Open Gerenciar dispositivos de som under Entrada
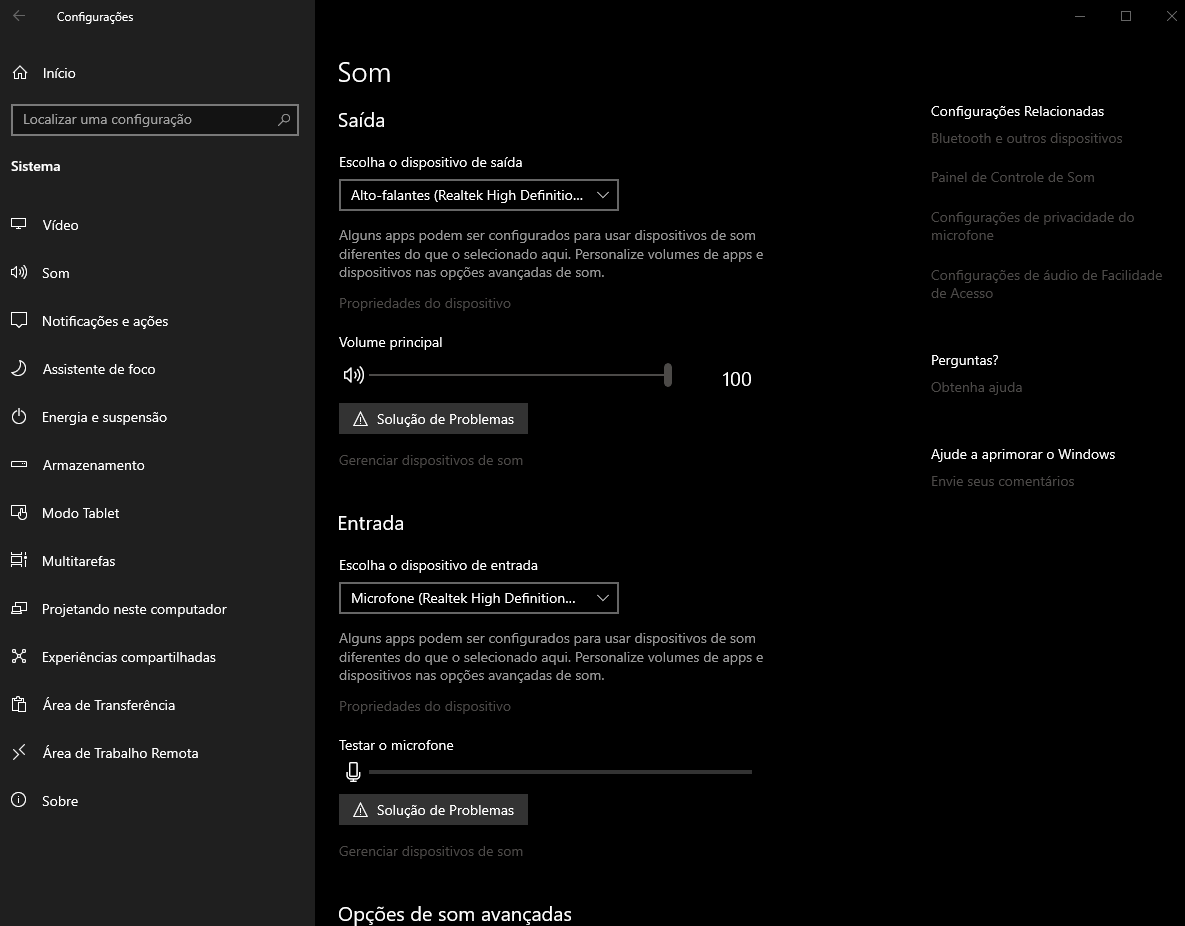 pos(431,851)
